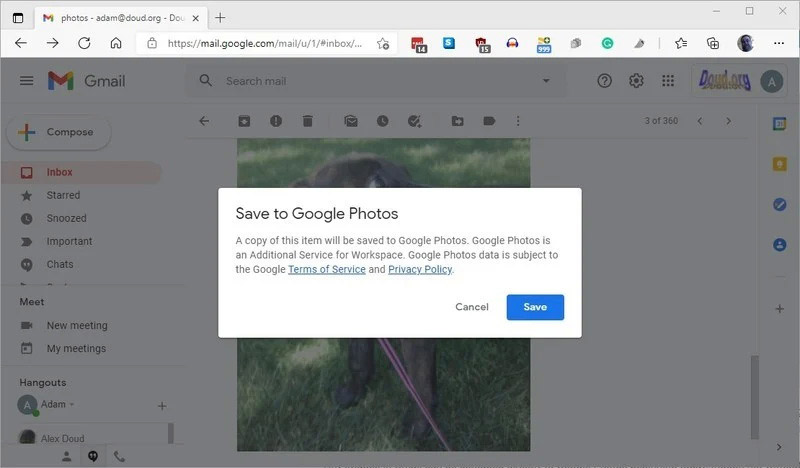Screen dimensions: 800x468
Task: Open Google Keep side panel
Action: click(x=779, y=164)
